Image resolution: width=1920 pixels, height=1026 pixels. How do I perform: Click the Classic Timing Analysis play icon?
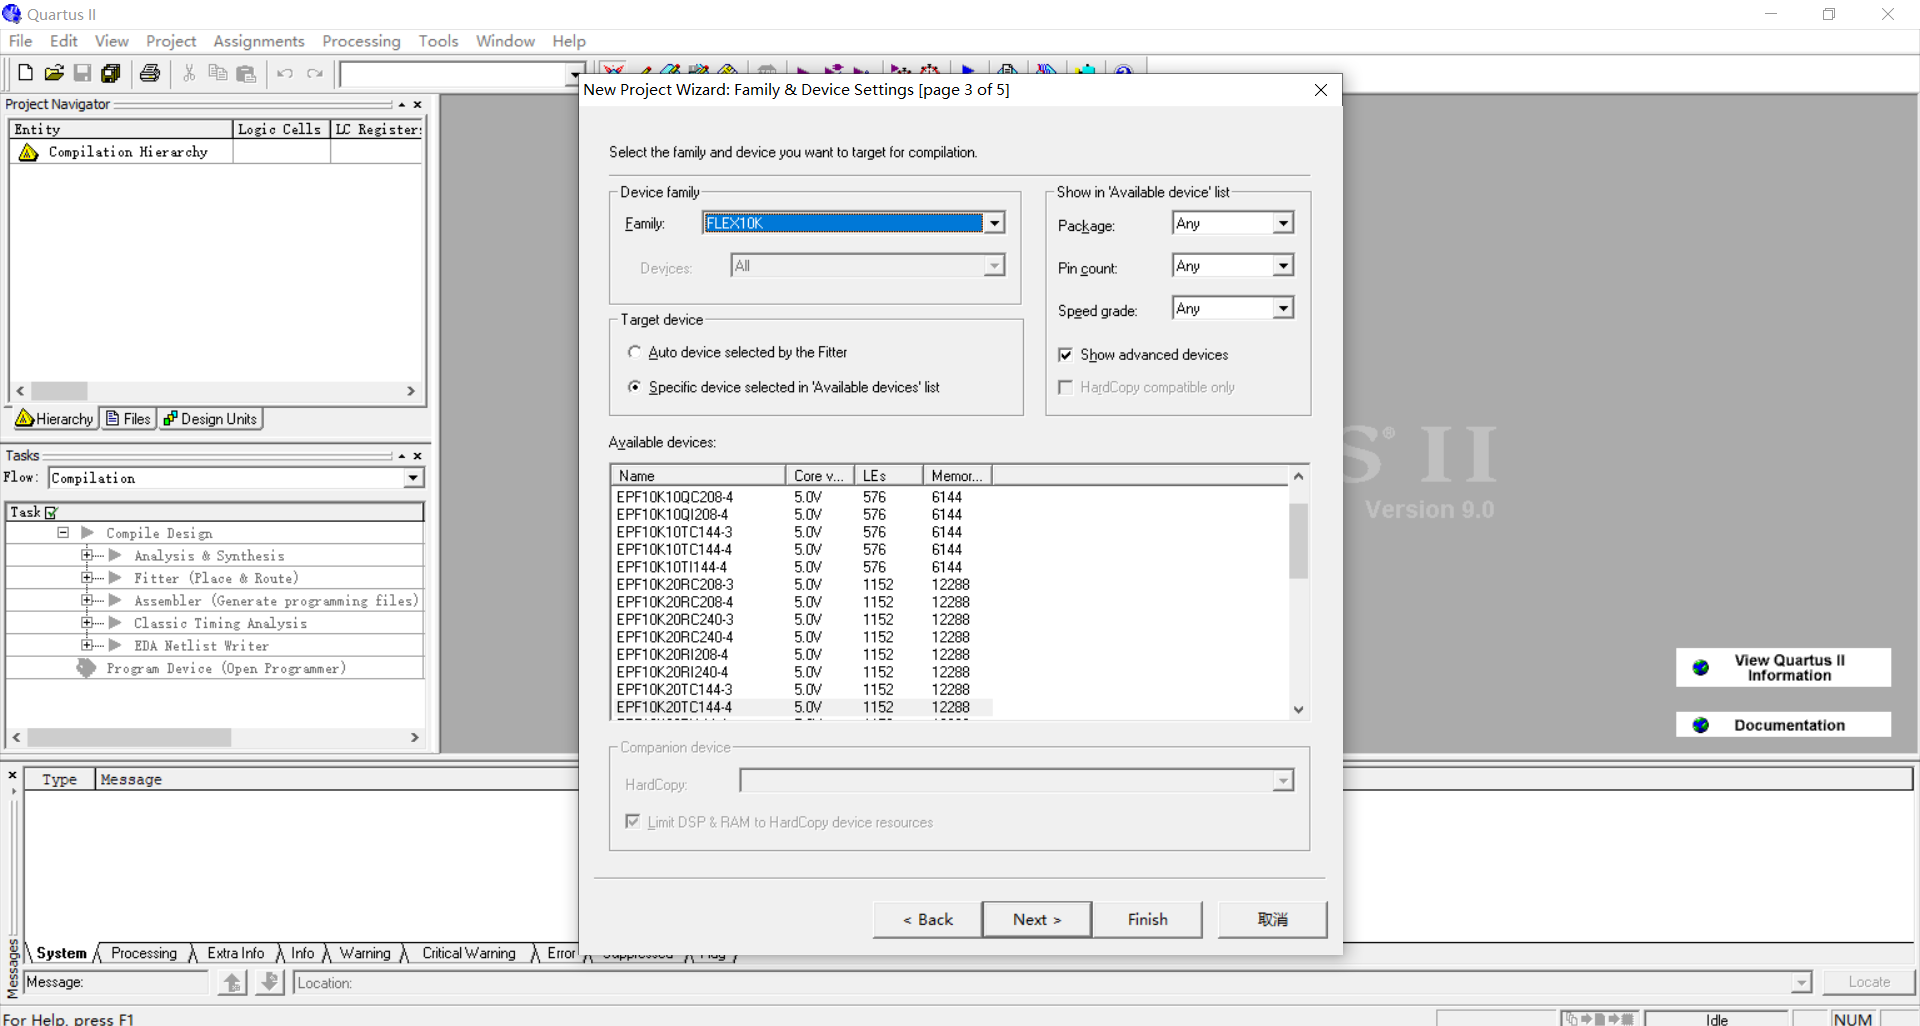[x=115, y=622]
